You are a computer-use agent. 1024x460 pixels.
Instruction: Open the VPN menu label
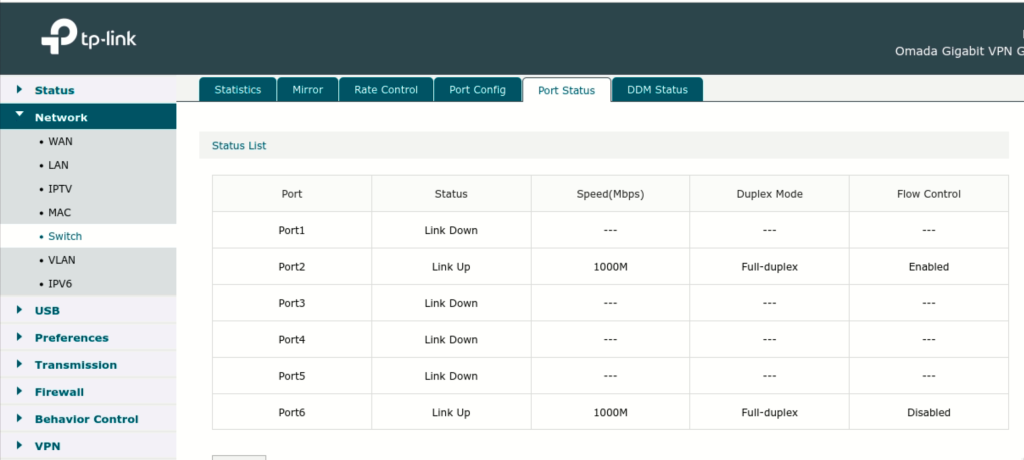[x=48, y=446]
